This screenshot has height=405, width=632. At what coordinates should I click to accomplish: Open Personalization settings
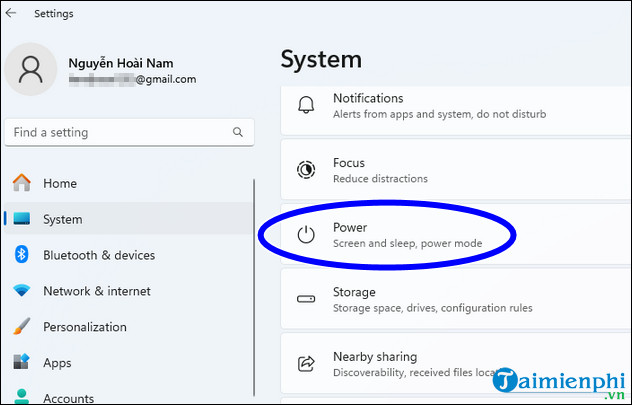(128, 327)
